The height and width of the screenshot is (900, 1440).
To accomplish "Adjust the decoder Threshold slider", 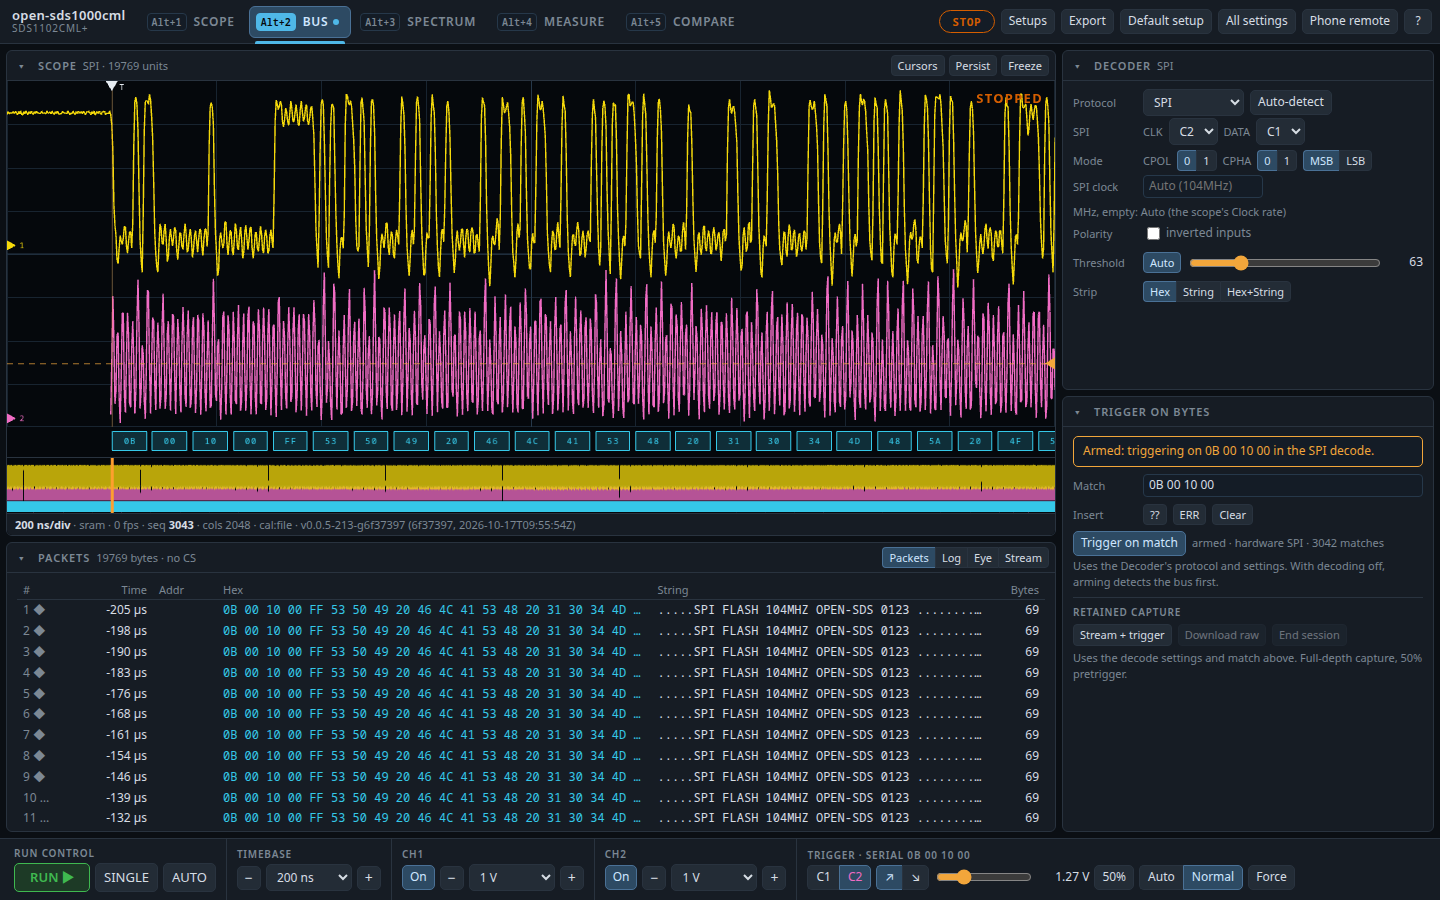I will pyautogui.click(x=1285, y=263).
